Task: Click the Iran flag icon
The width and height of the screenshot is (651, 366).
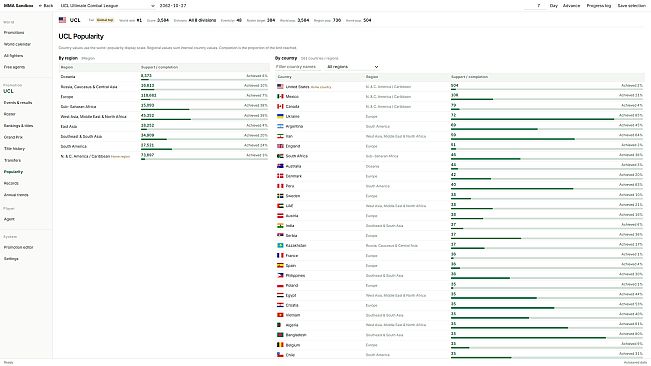Action: (280, 136)
